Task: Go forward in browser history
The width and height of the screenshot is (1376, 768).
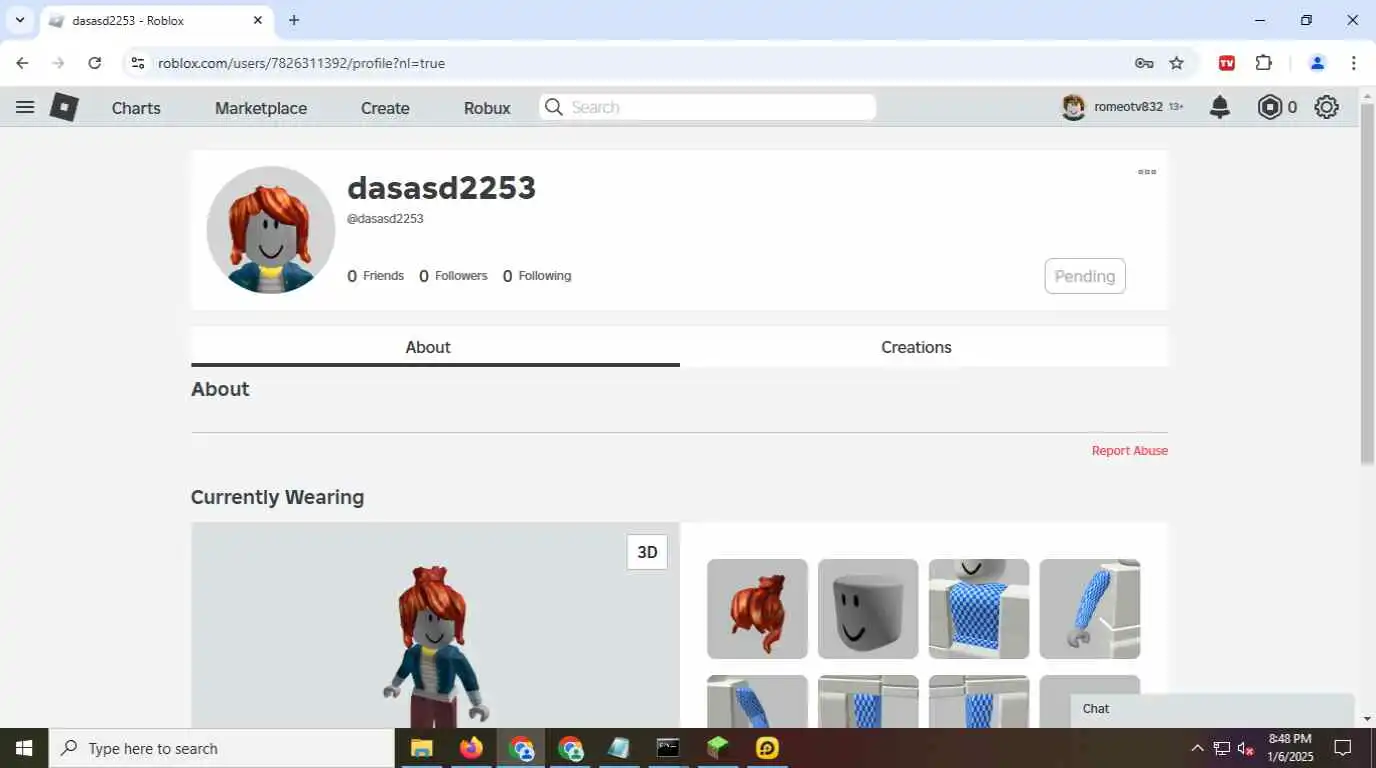Action: click(58, 63)
